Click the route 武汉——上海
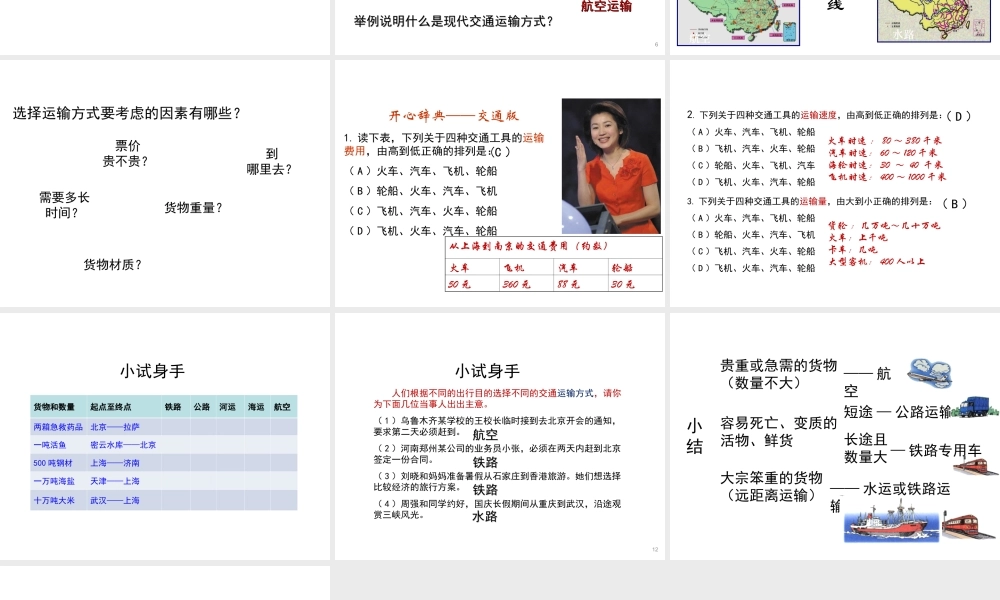1000x600 pixels. point(115,501)
